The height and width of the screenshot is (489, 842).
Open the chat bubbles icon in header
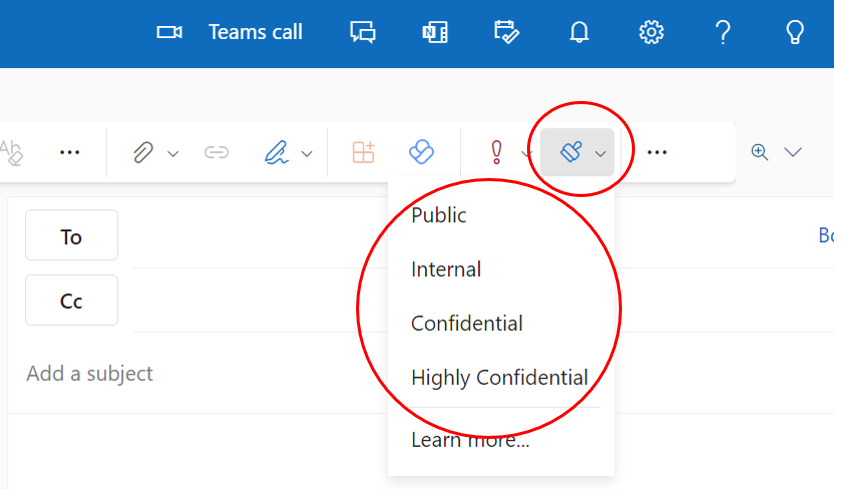coord(362,32)
